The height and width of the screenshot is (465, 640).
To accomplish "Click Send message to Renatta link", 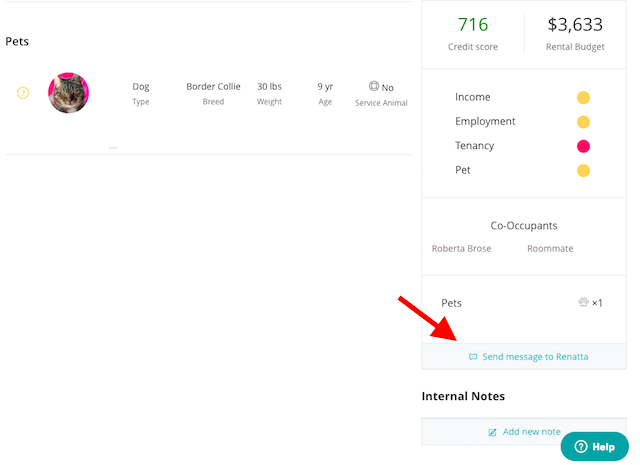I will (x=535, y=357).
